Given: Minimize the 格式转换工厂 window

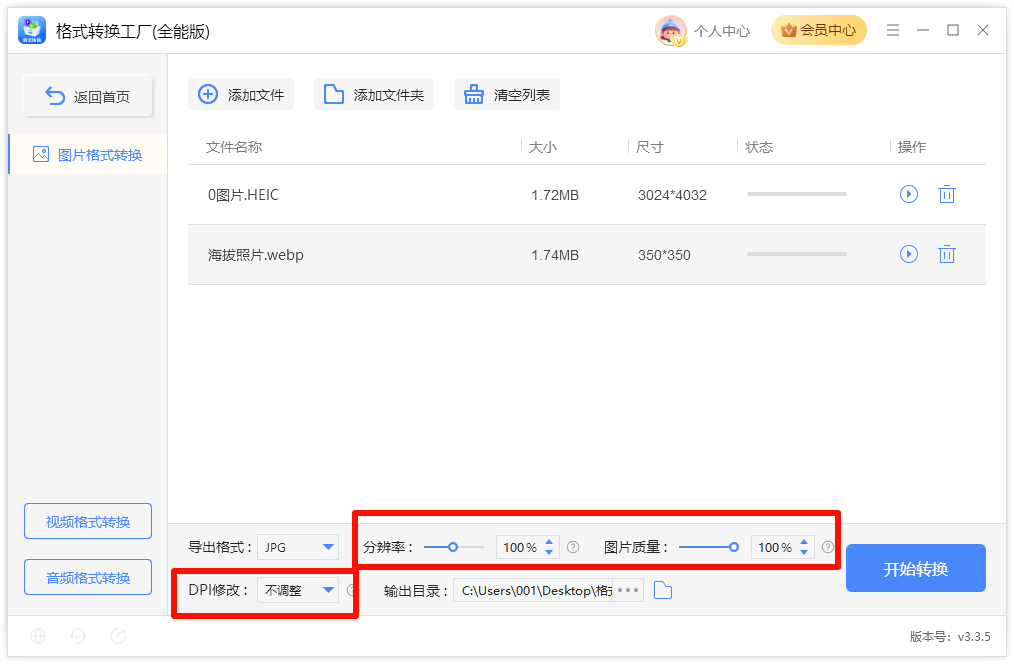Looking at the screenshot, I should pos(923,30).
